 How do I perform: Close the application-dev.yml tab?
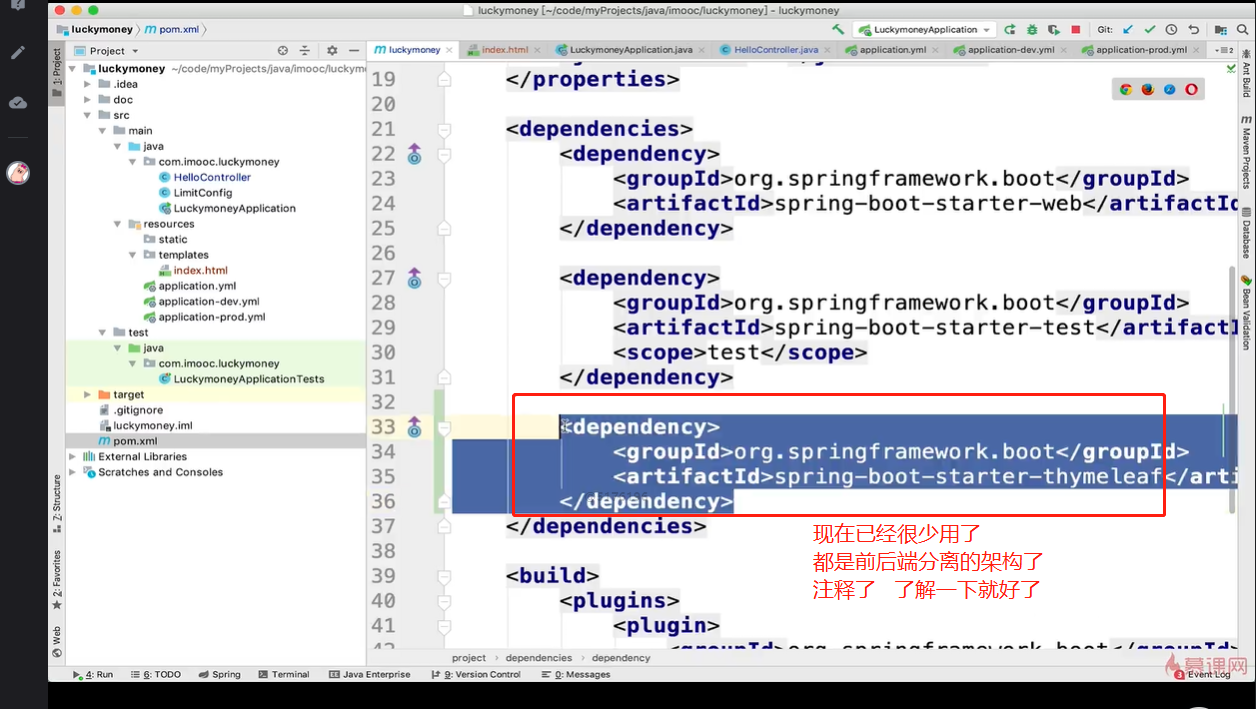click(x=1063, y=50)
